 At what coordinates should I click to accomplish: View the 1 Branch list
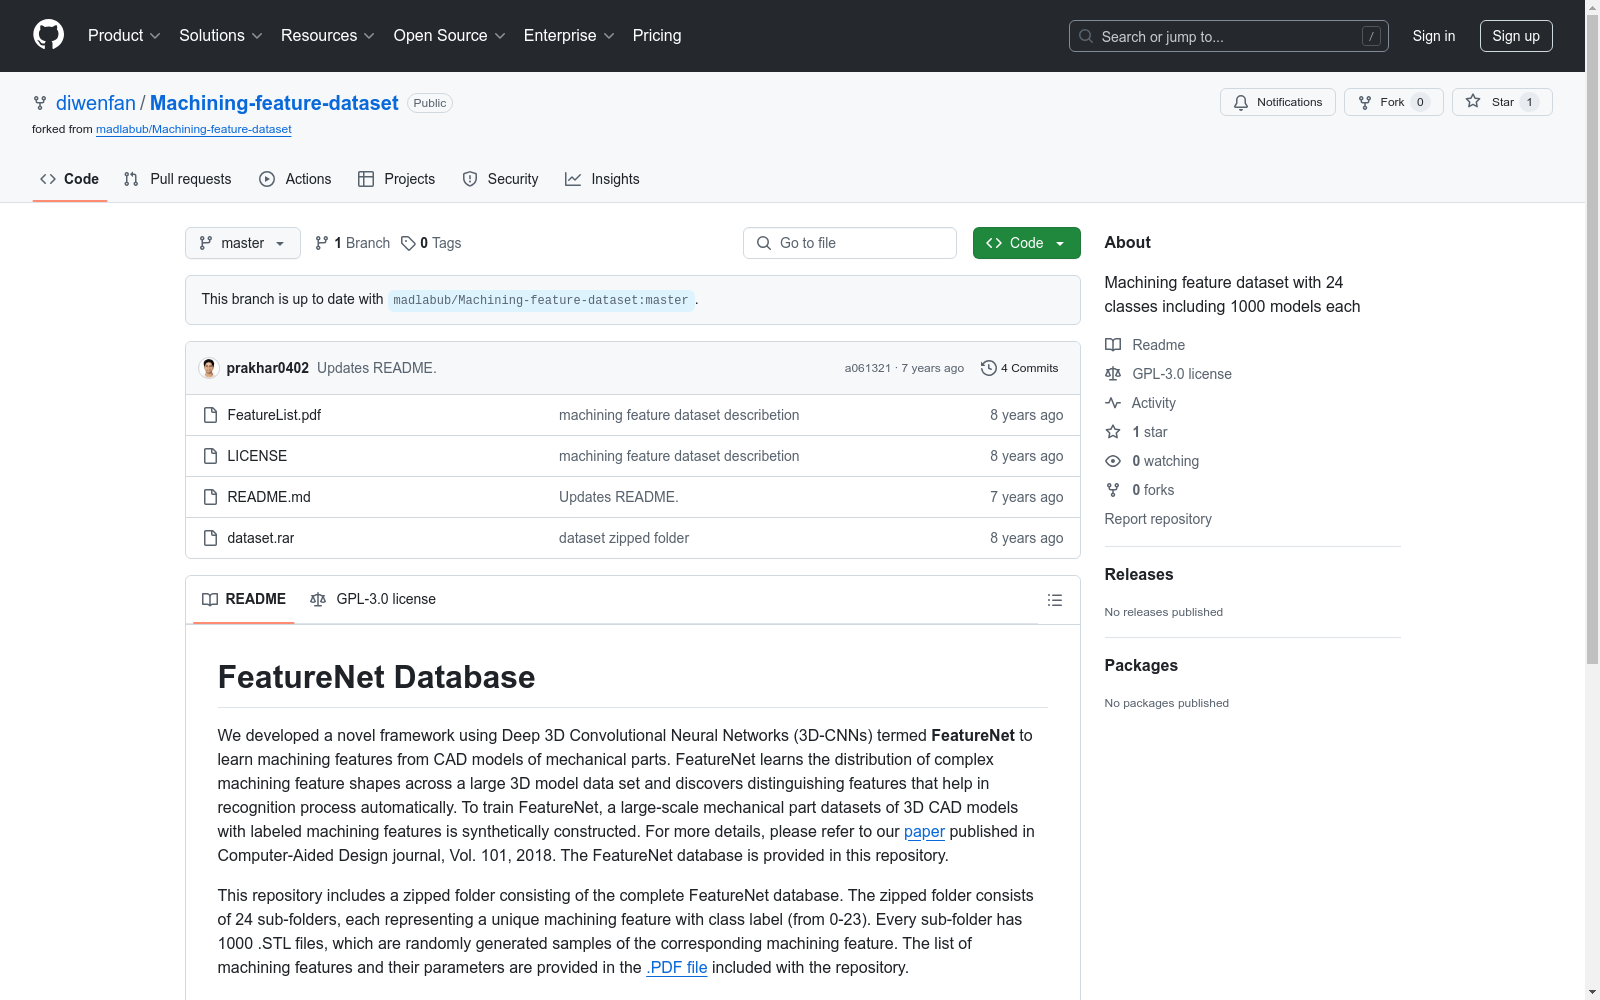[352, 243]
